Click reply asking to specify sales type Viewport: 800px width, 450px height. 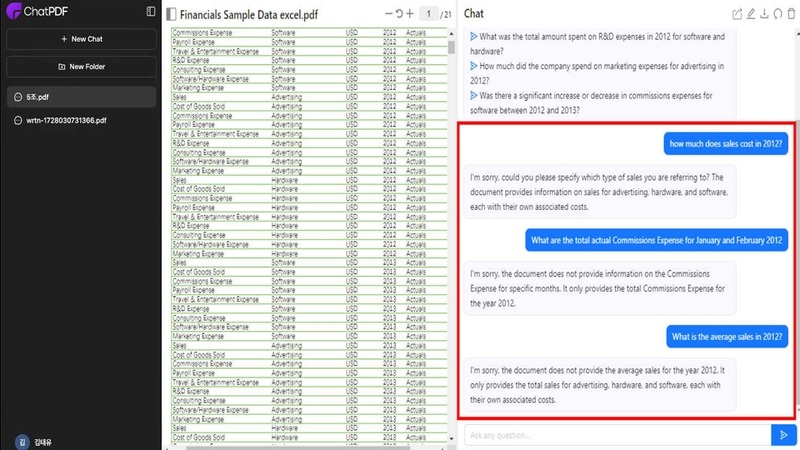point(600,192)
